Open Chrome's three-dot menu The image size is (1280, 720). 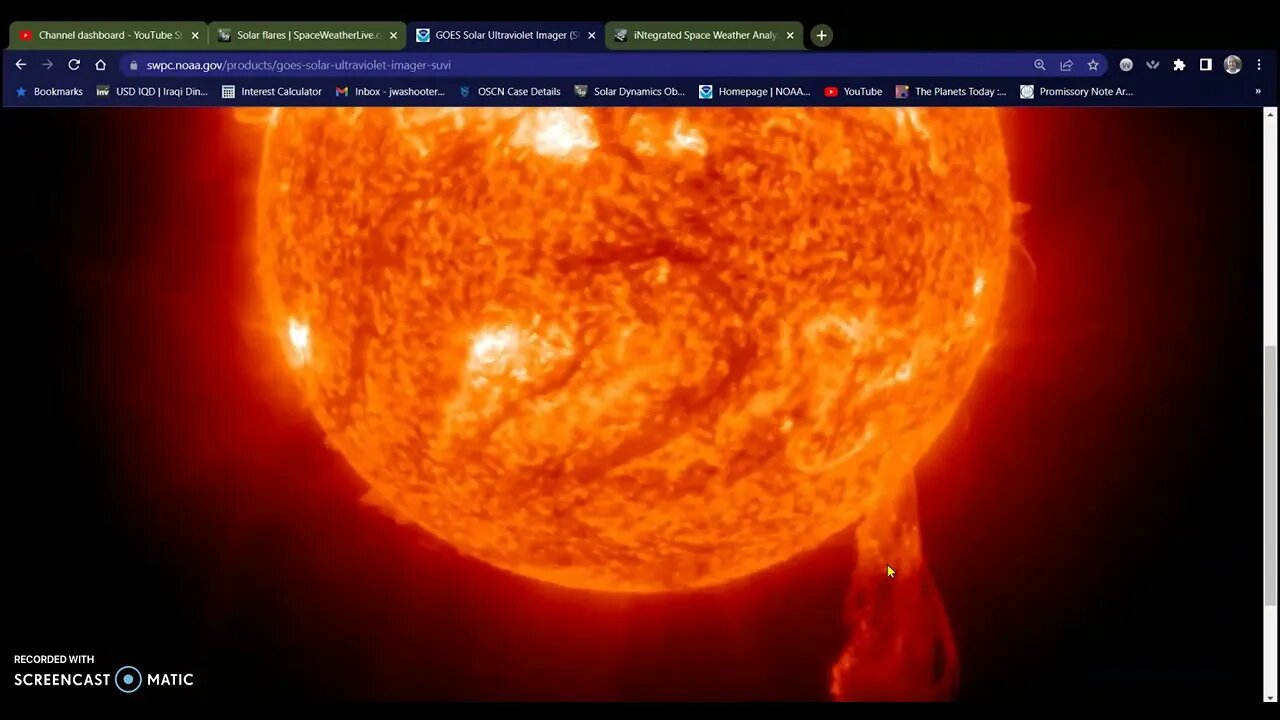click(x=1258, y=65)
